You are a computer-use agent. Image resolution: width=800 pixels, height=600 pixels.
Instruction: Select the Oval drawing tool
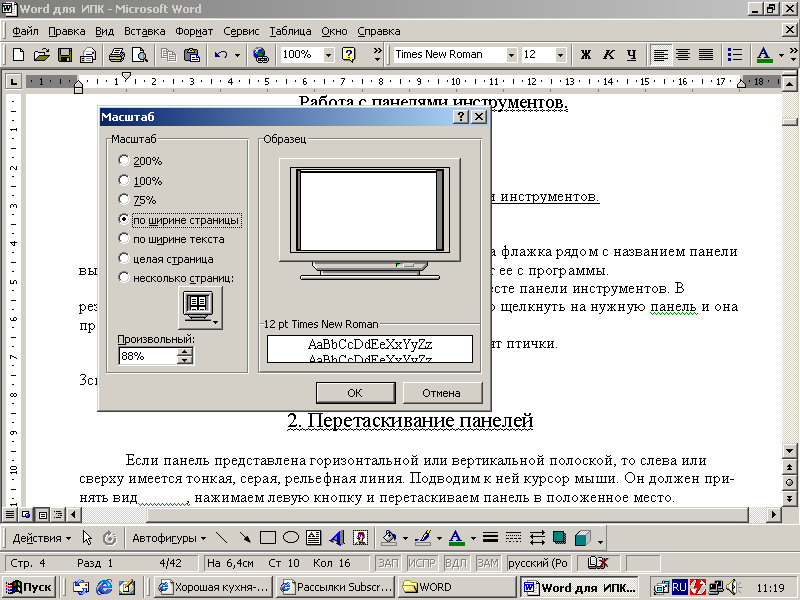[x=291, y=538]
